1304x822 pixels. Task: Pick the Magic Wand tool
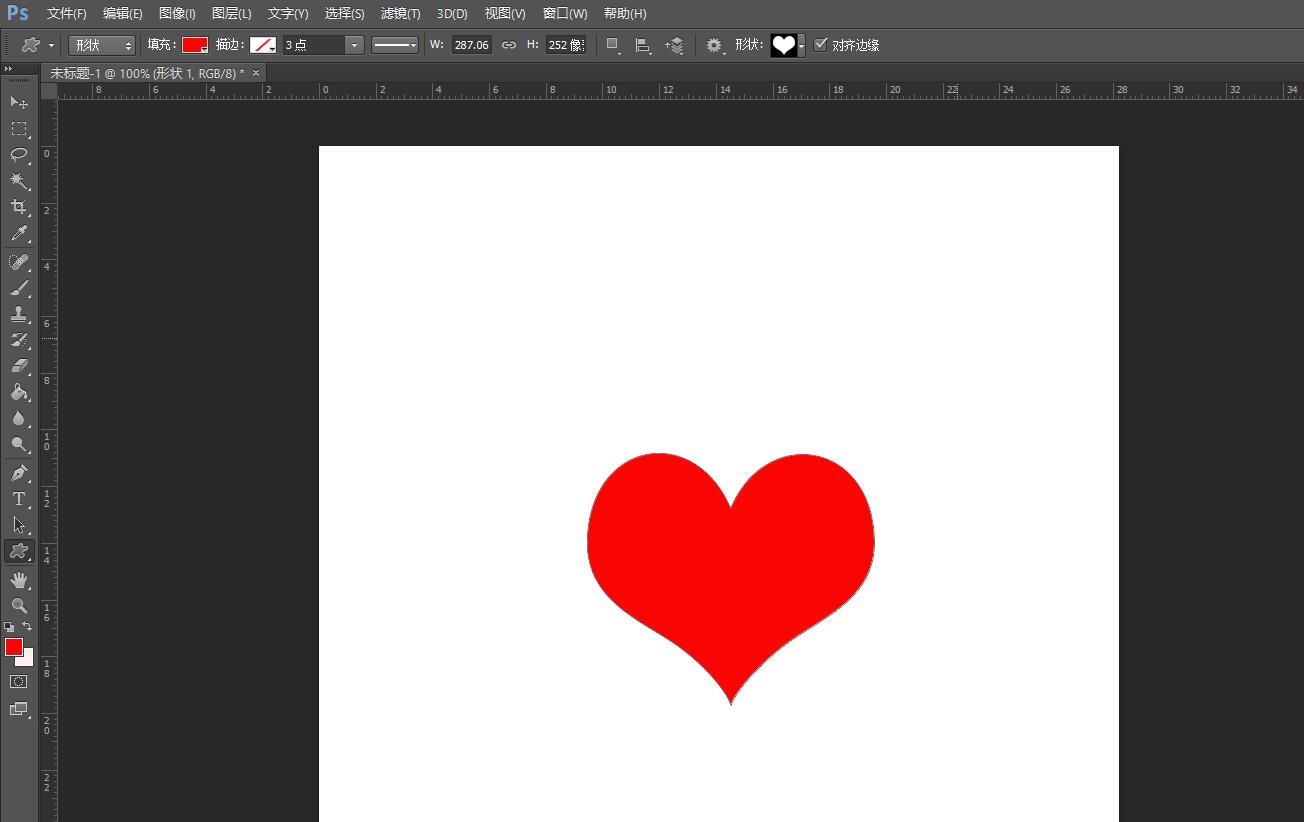coord(18,180)
